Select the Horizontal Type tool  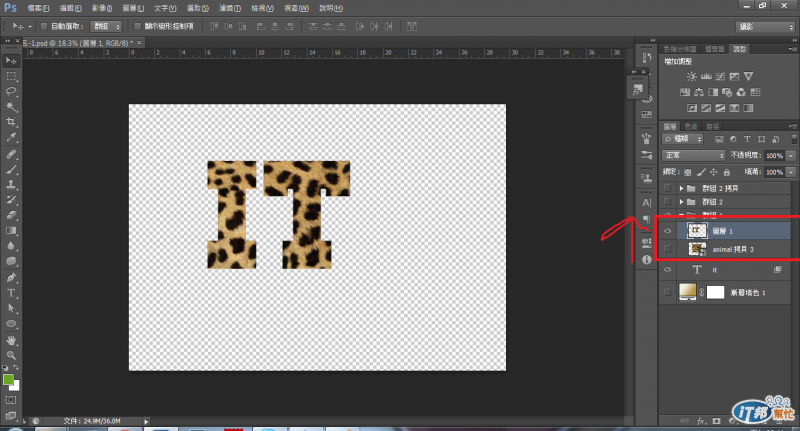(11, 293)
